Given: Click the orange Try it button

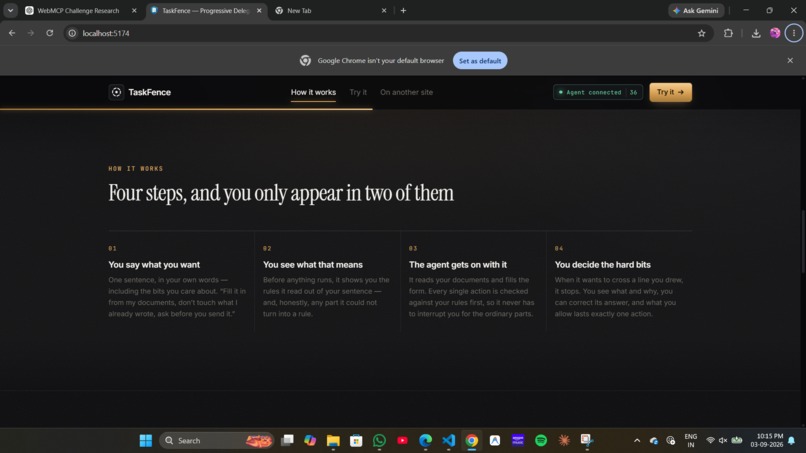Looking at the screenshot, I should (x=670, y=92).
